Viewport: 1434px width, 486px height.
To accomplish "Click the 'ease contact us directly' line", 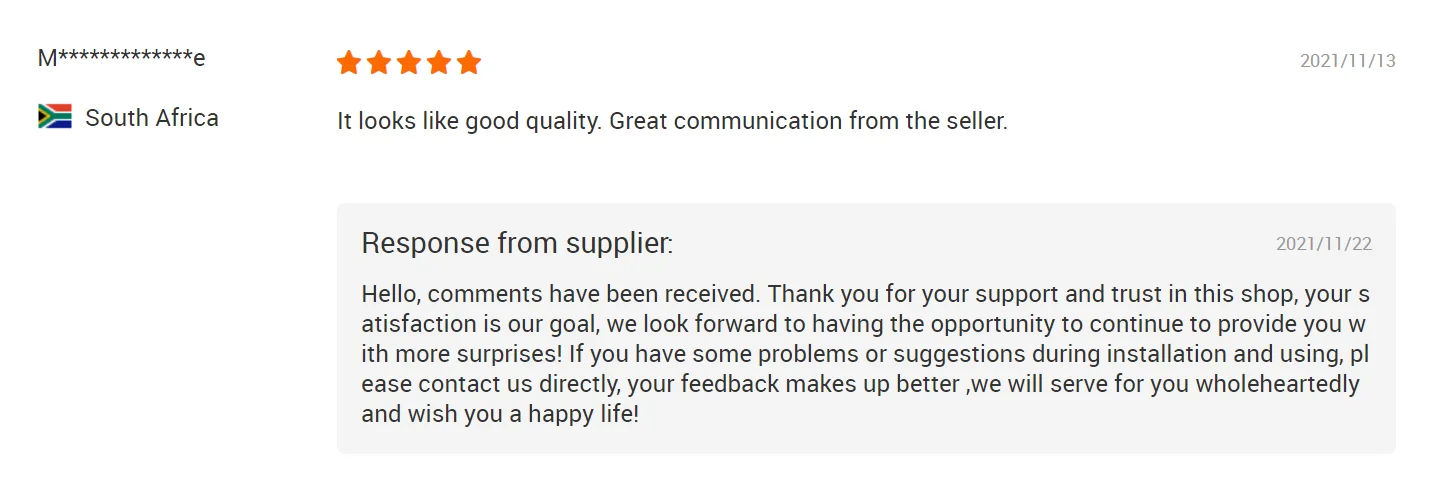I will click(x=860, y=384).
